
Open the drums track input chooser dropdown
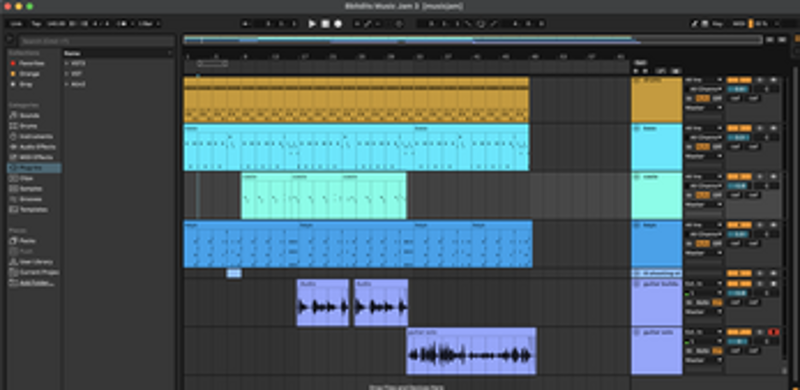pos(704,80)
